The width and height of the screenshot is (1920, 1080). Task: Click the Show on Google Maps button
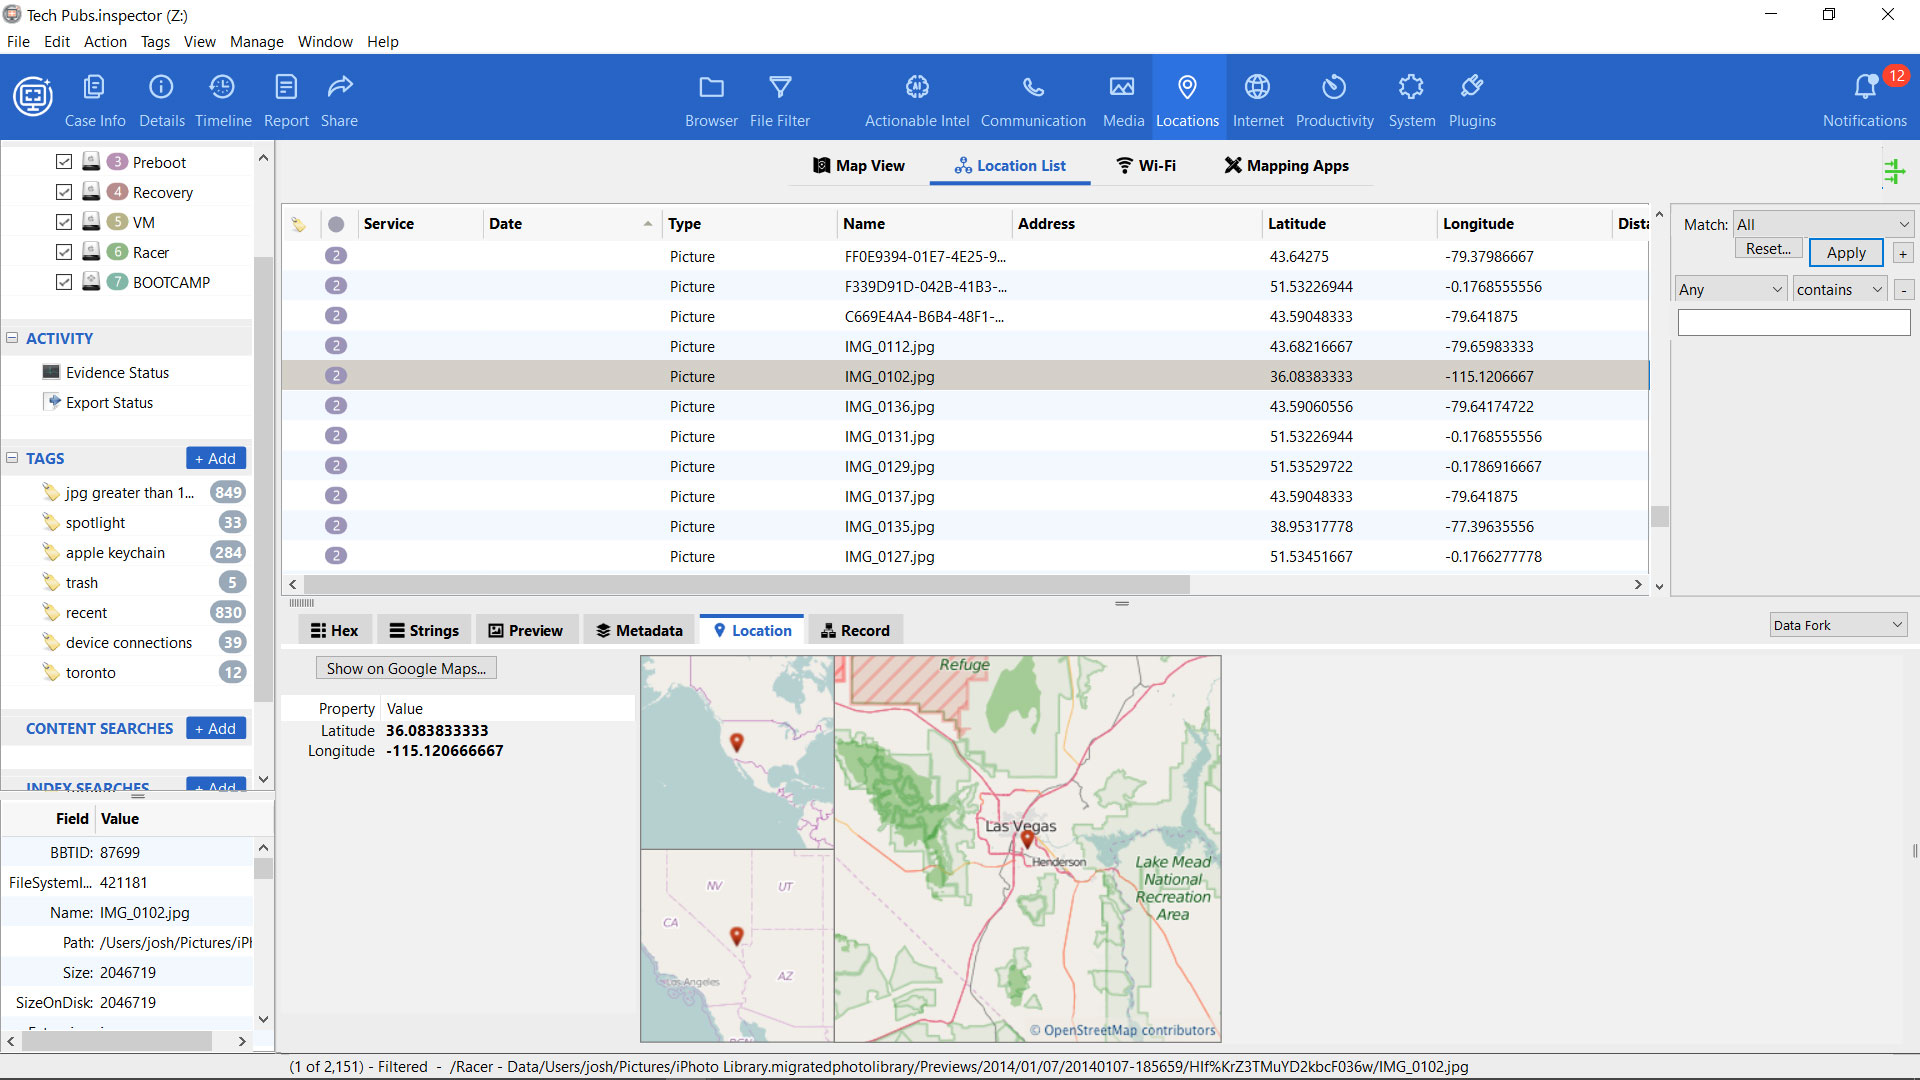coord(405,667)
